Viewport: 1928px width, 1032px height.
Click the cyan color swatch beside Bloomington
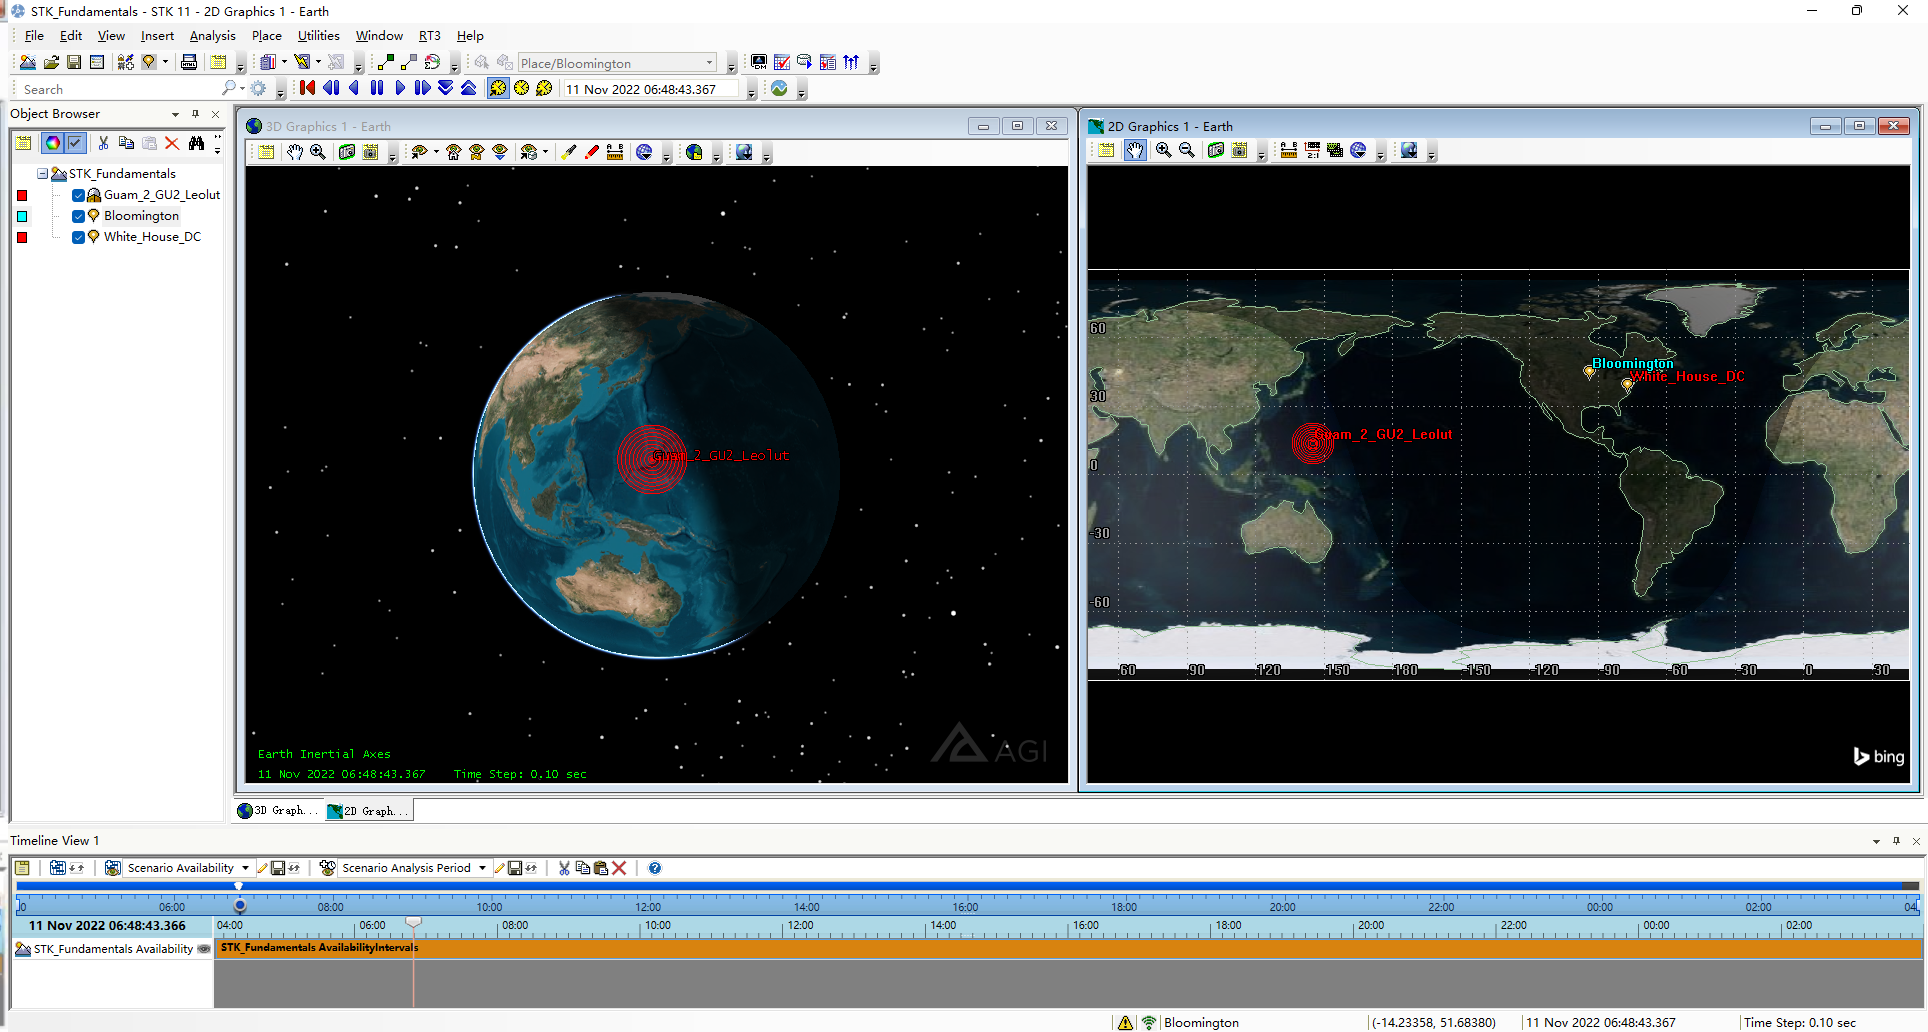click(x=22, y=216)
